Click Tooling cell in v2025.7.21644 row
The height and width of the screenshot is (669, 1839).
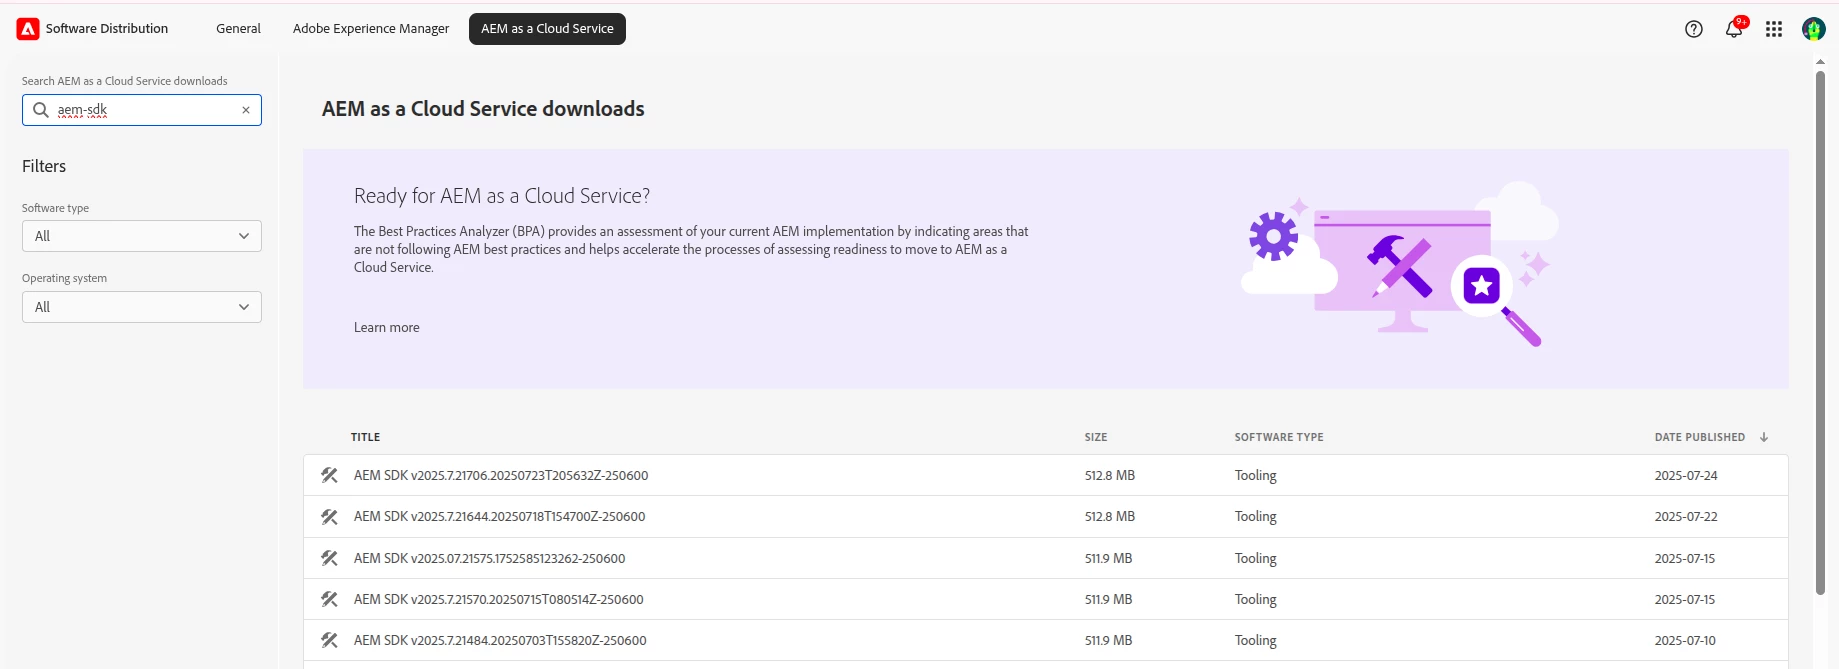tap(1256, 517)
